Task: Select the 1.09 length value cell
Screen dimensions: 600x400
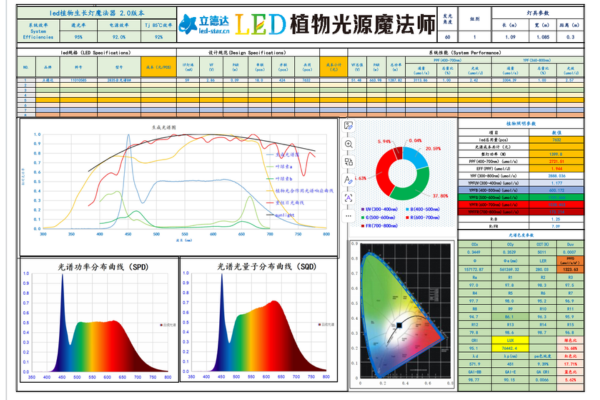Action: click(x=510, y=37)
